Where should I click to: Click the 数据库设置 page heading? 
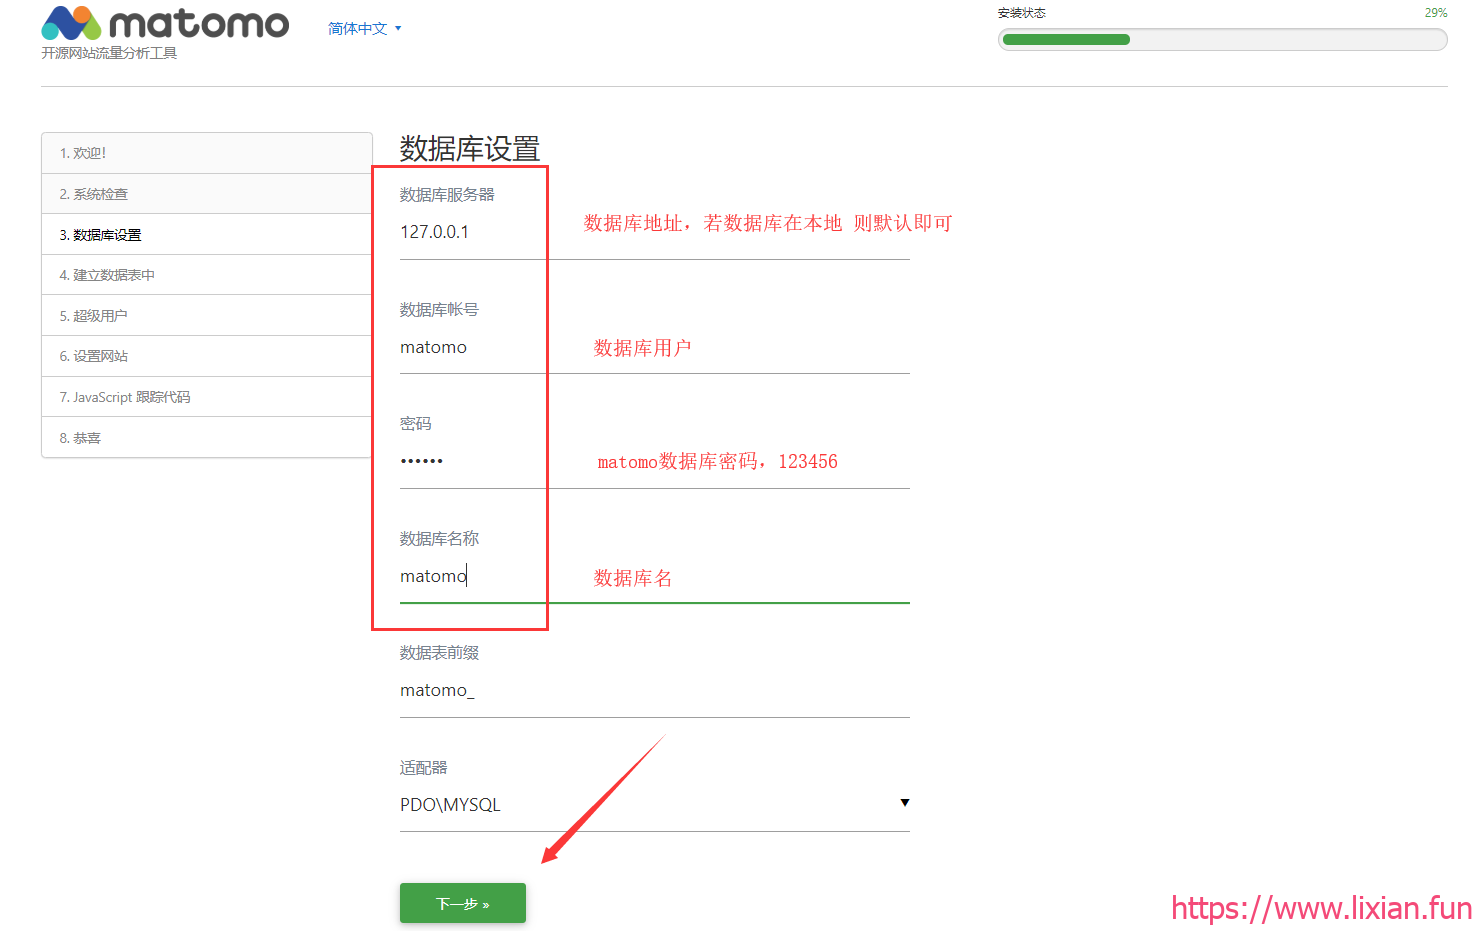[x=470, y=149]
